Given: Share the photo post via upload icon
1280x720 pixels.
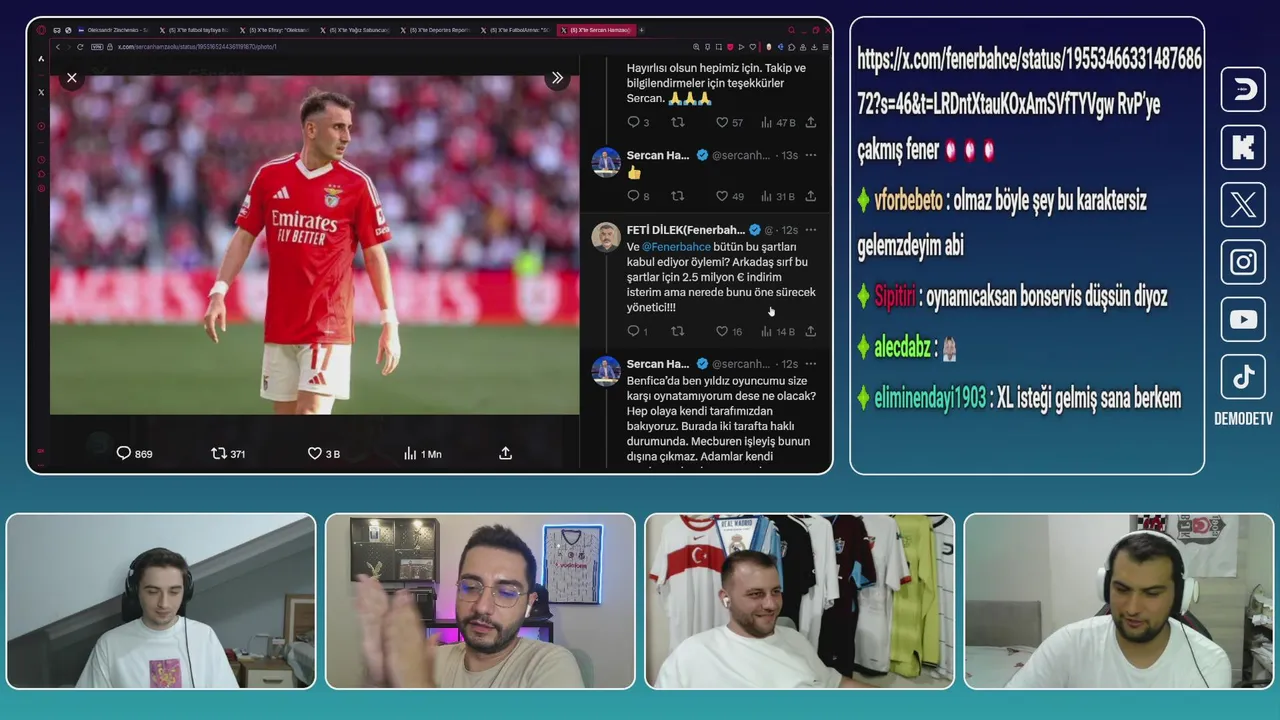Looking at the screenshot, I should click(x=505, y=453).
